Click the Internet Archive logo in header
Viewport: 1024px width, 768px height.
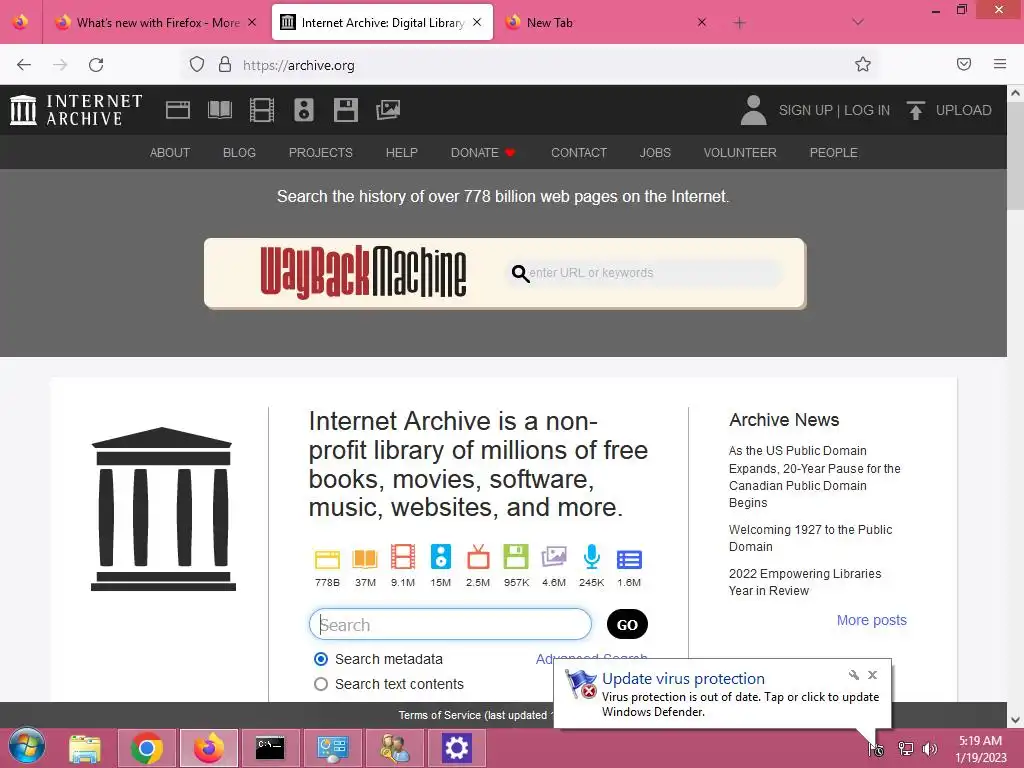coord(76,110)
